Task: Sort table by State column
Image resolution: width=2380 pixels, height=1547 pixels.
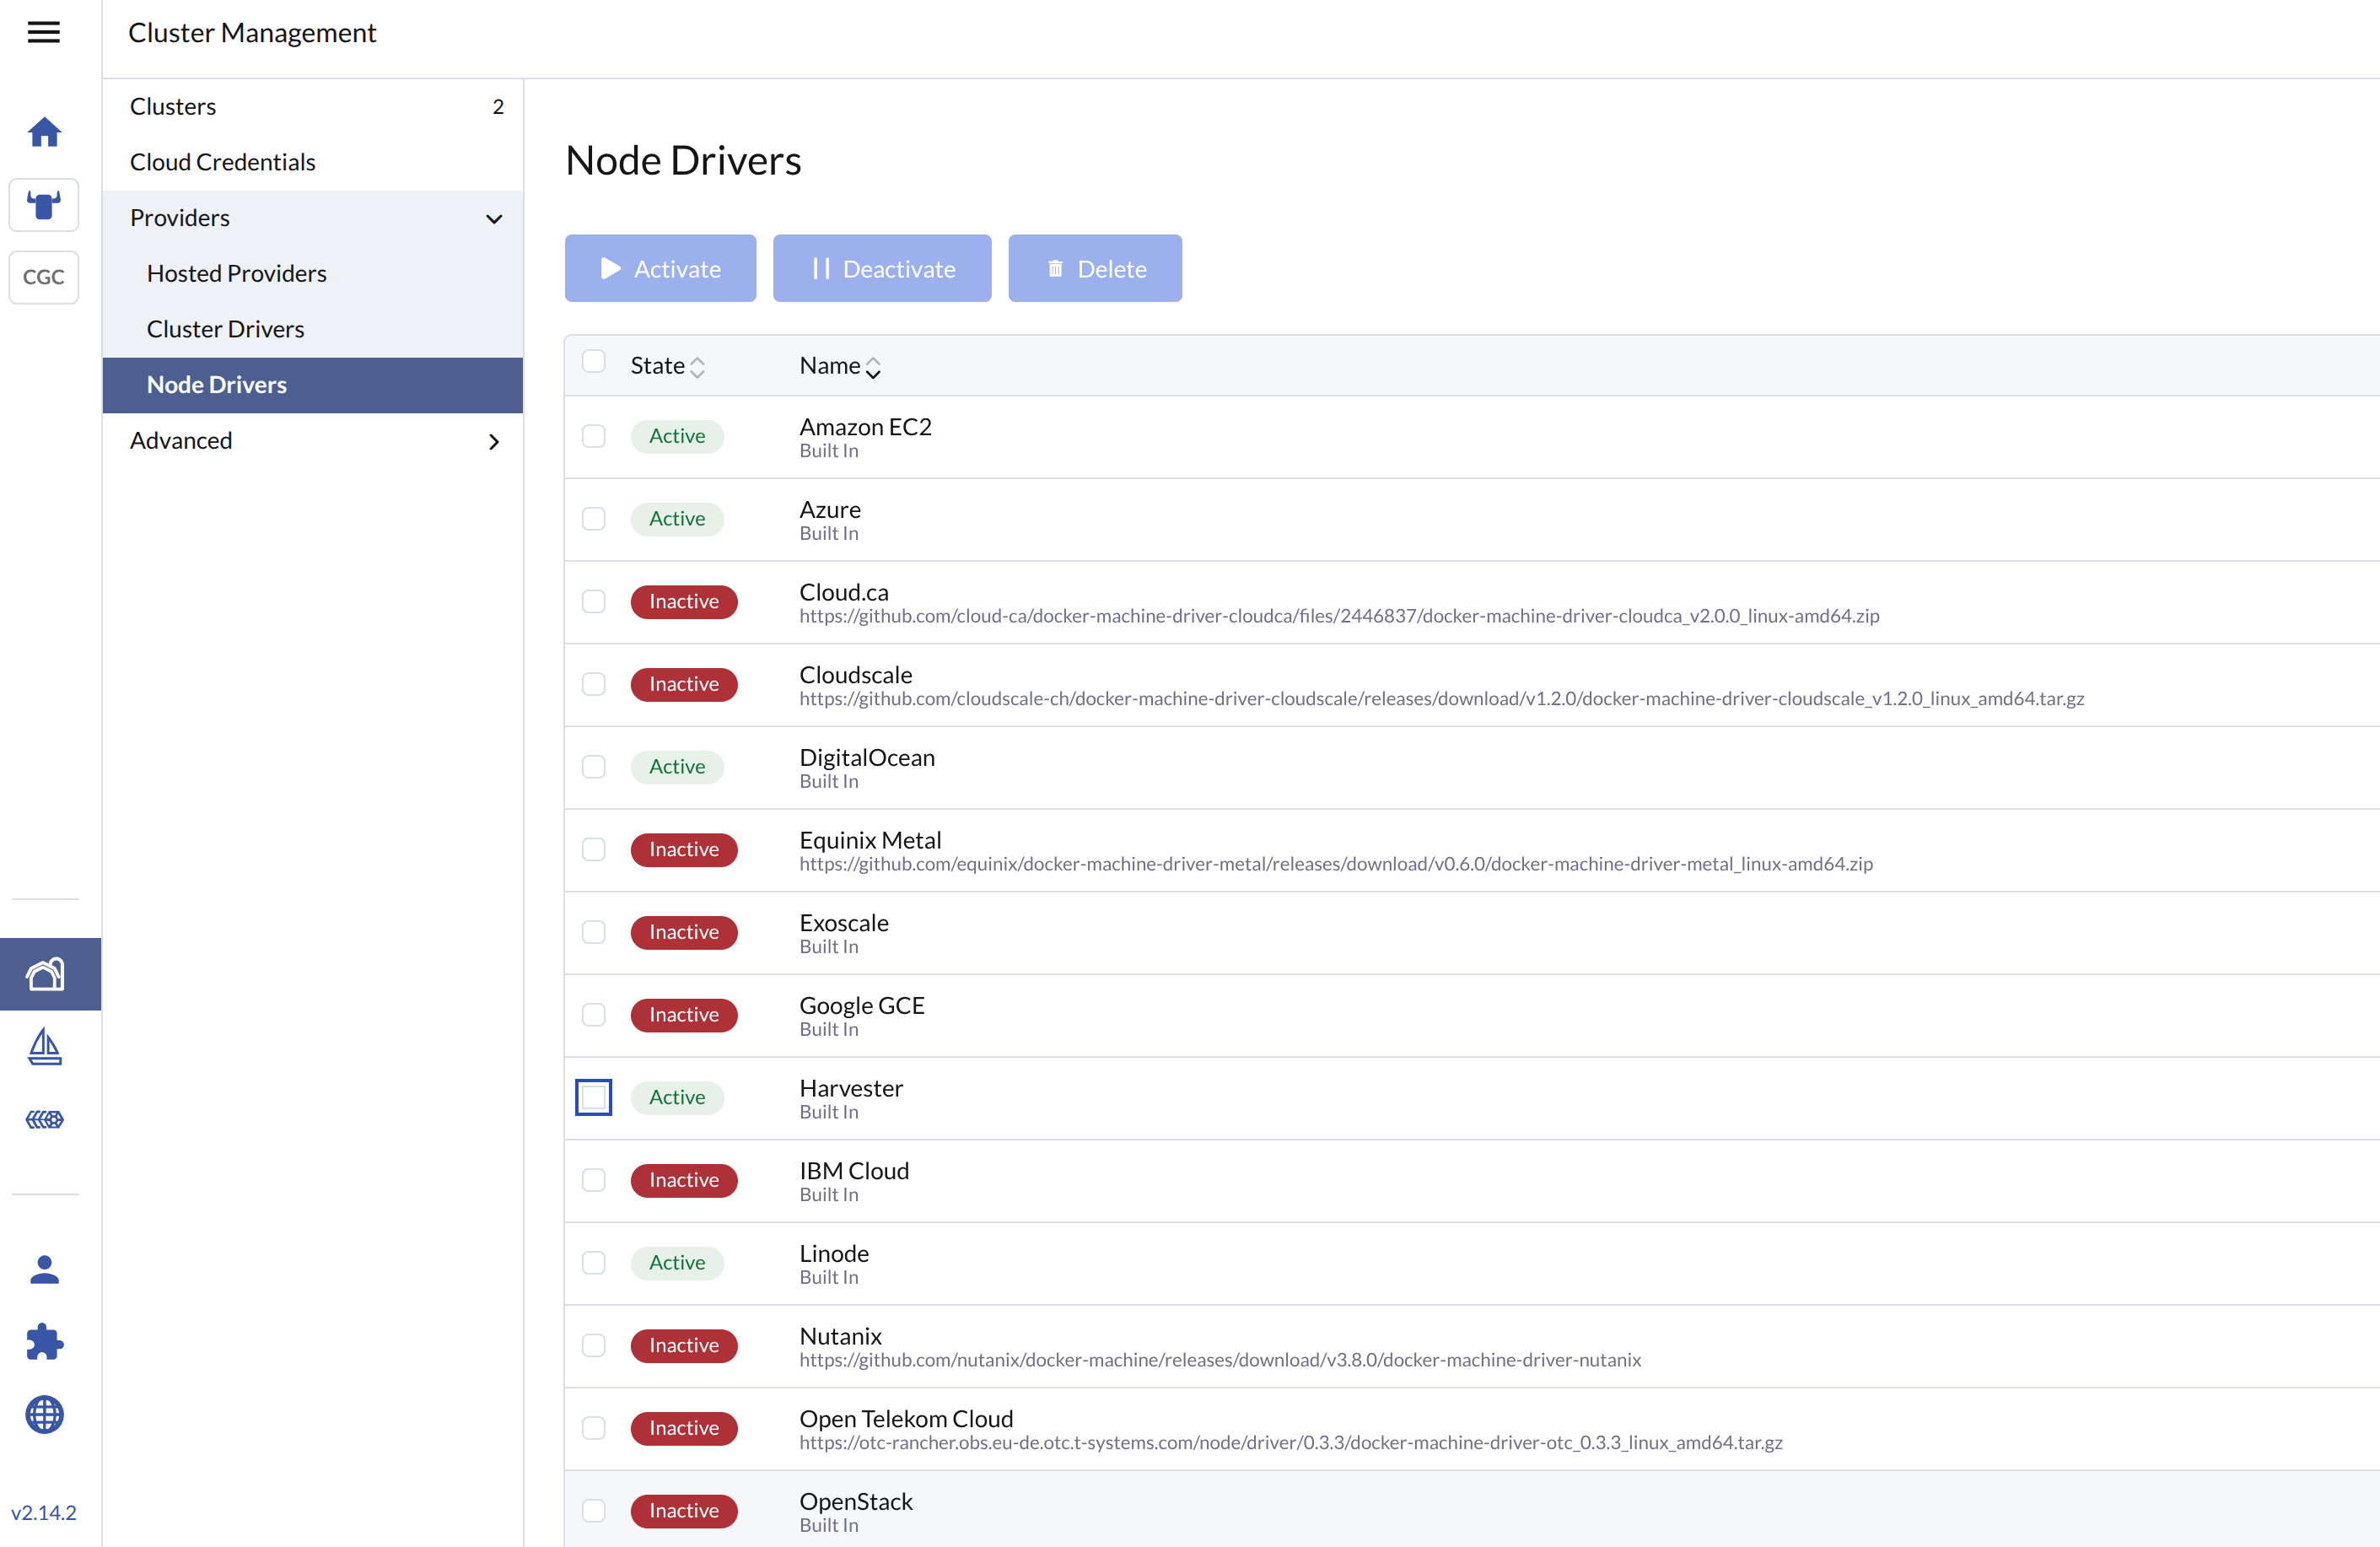Action: point(668,366)
